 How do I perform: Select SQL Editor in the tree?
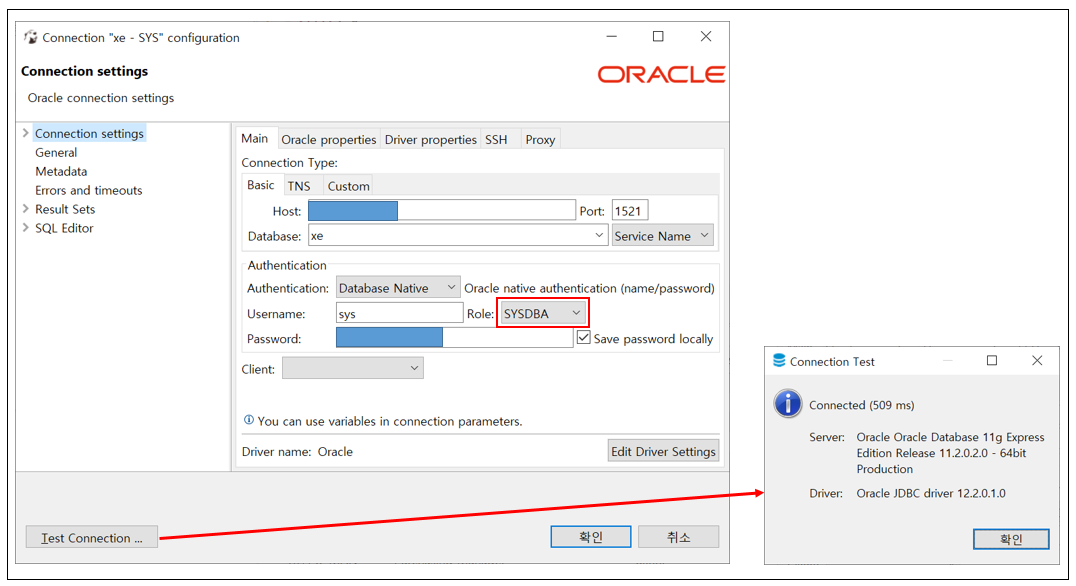pyautogui.click(x=64, y=228)
